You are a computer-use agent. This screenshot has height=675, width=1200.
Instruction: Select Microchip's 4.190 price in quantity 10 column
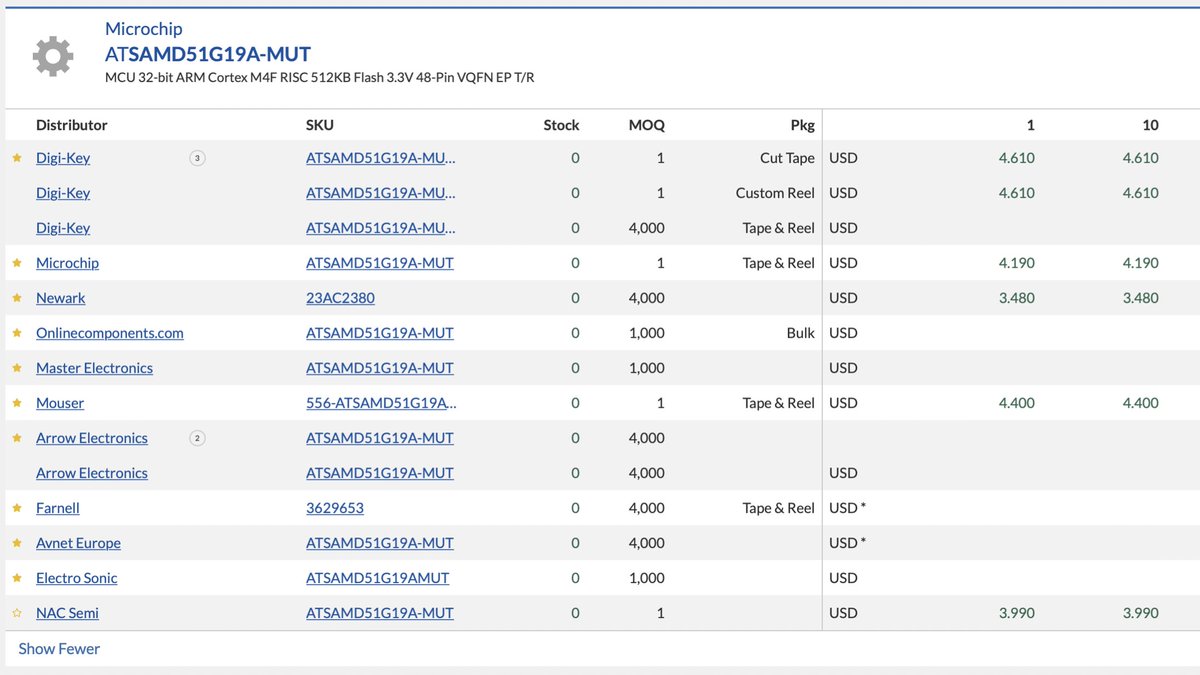coord(1141,263)
